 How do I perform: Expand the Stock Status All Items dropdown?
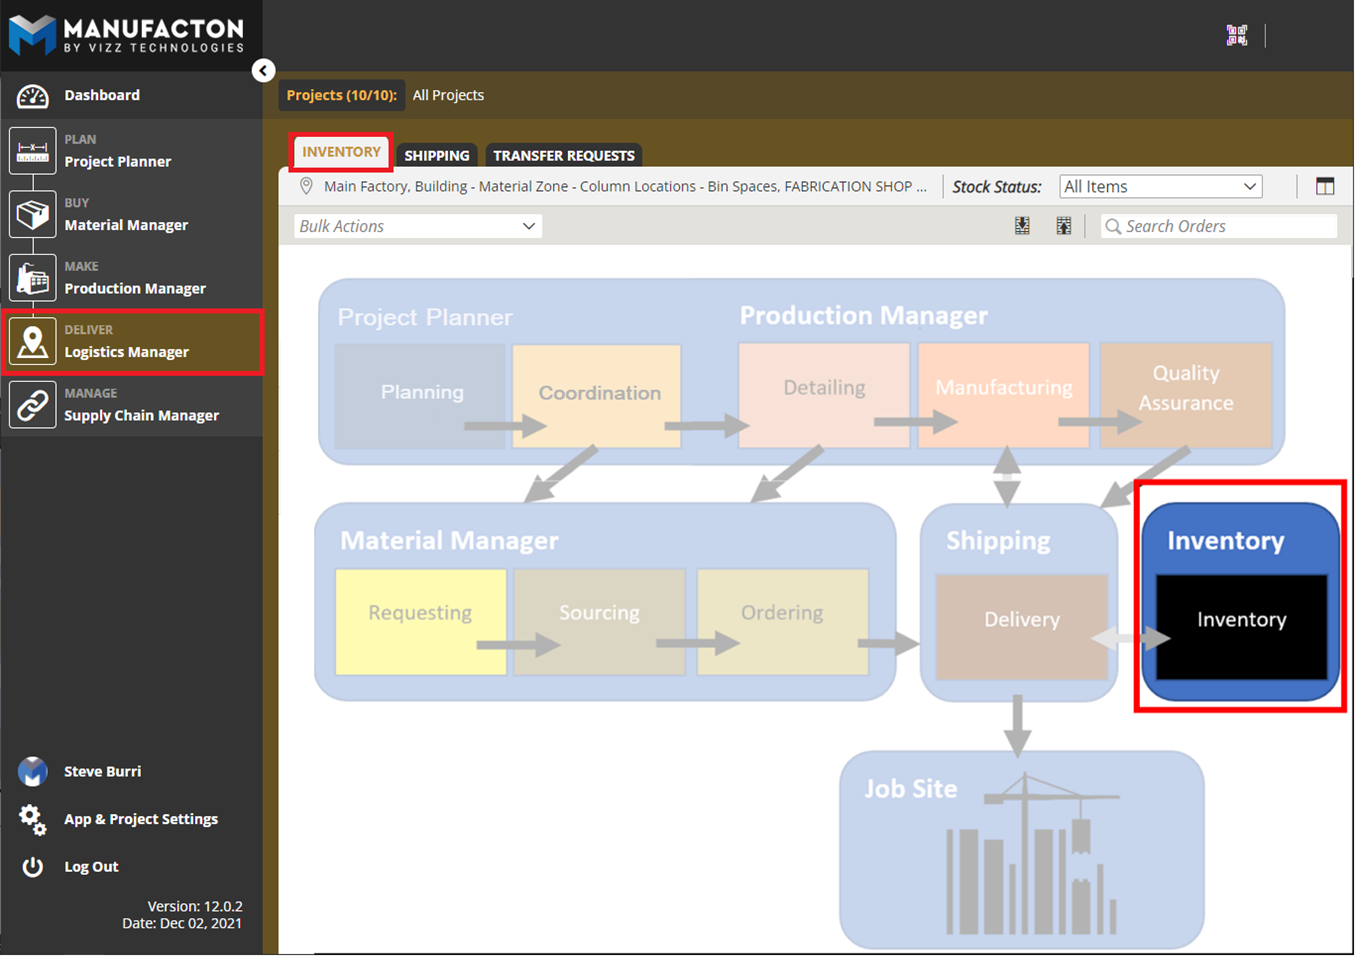pyautogui.click(x=1159, y=187)
